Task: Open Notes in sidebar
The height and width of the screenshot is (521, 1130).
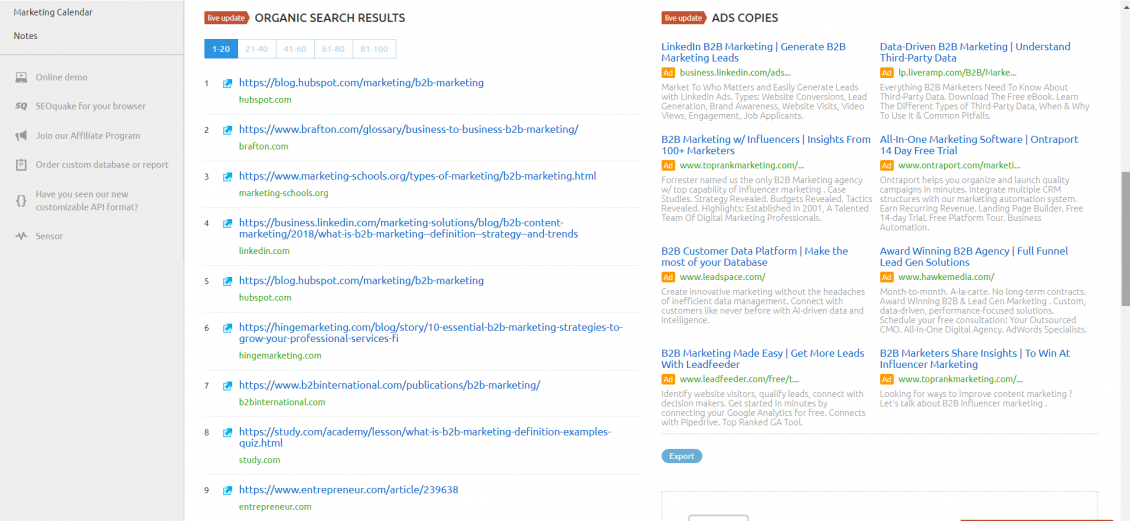Action: (x=25, y=36)
